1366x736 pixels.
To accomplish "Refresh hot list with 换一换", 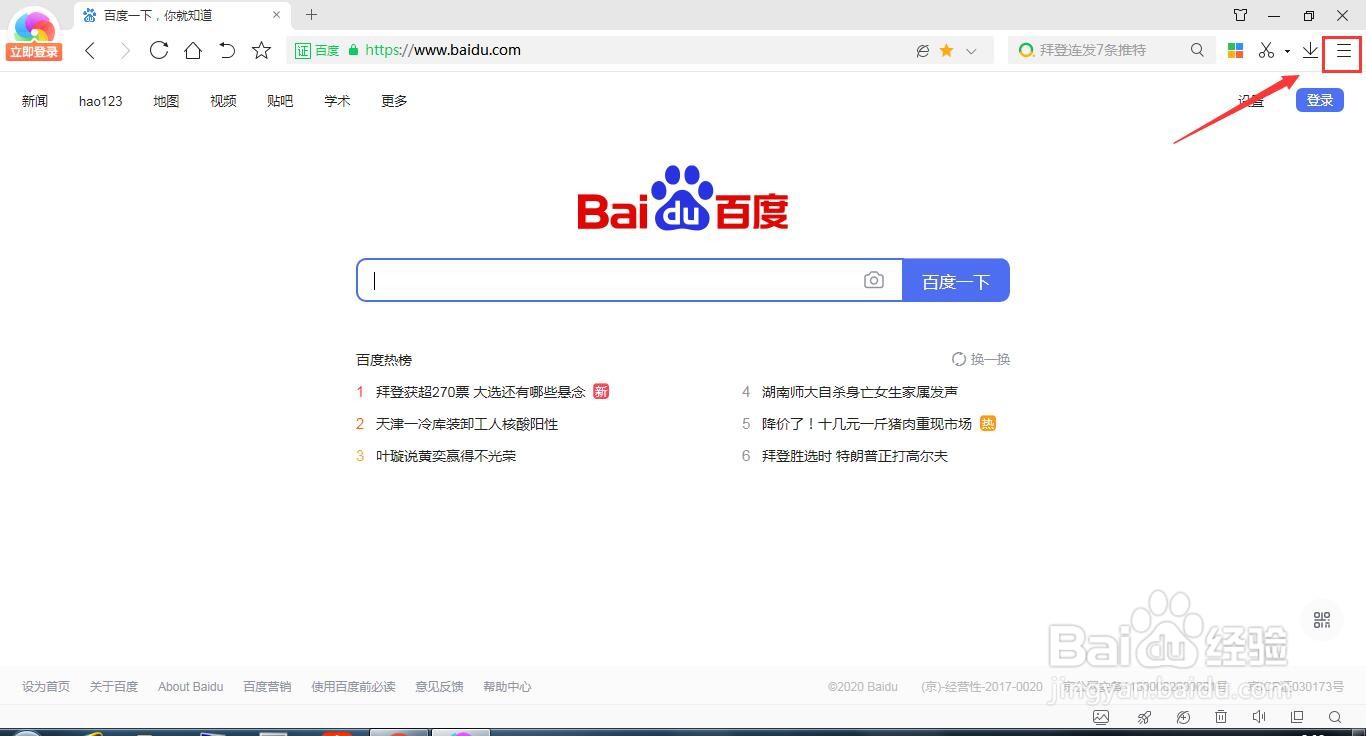I will point(981,359).
